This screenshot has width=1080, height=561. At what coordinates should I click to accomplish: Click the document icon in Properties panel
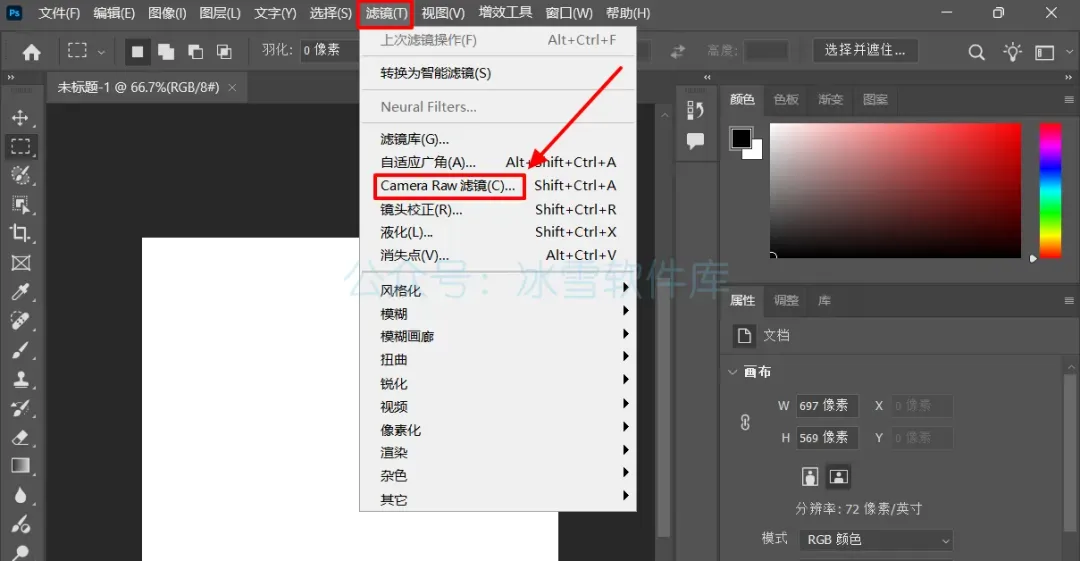coord(744,336)
